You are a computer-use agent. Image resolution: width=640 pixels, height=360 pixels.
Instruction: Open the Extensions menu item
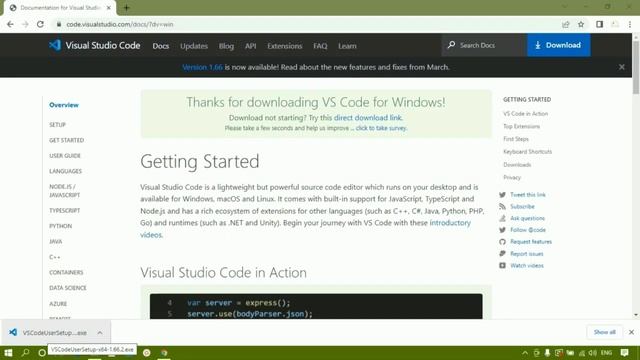point(284,46)
